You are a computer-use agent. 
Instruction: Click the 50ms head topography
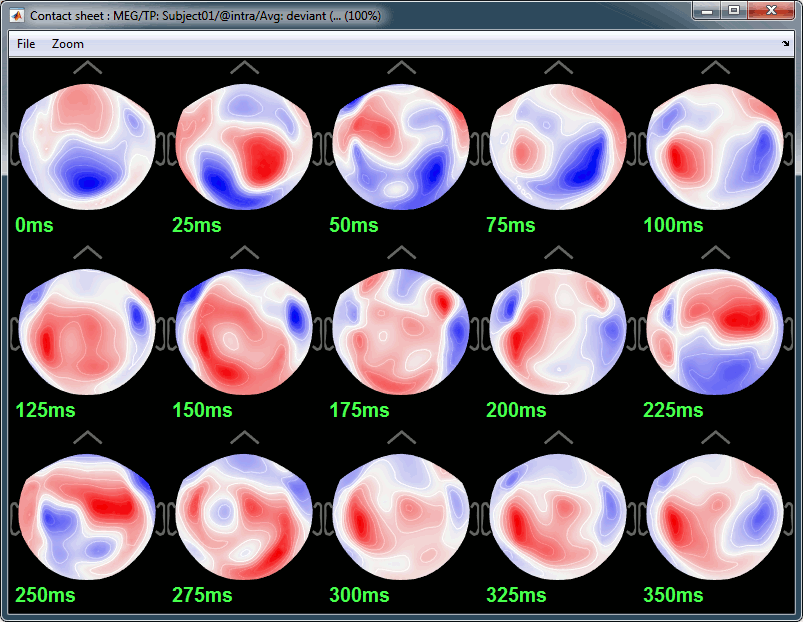(x=401, y=146)
